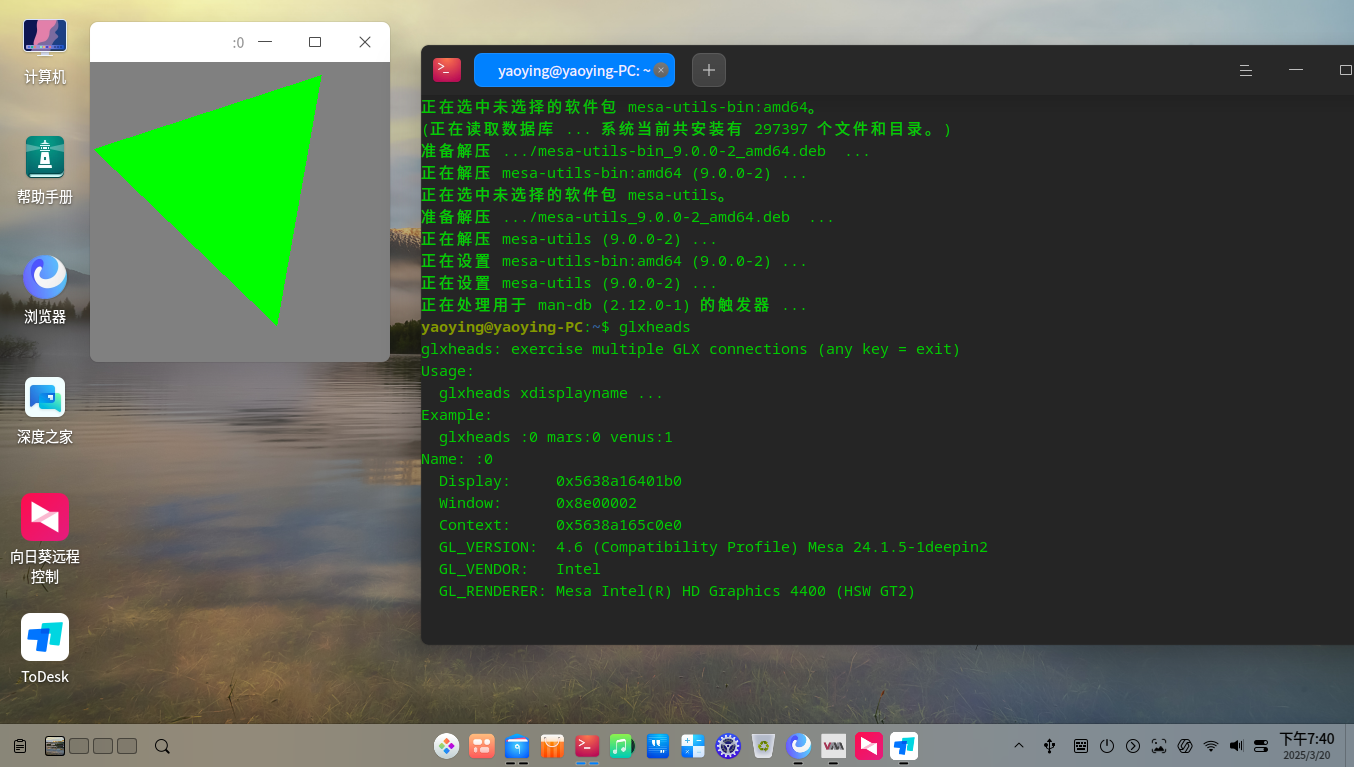
Task: Click the green triangle in the glxheads window
Action: pos(233,184)
